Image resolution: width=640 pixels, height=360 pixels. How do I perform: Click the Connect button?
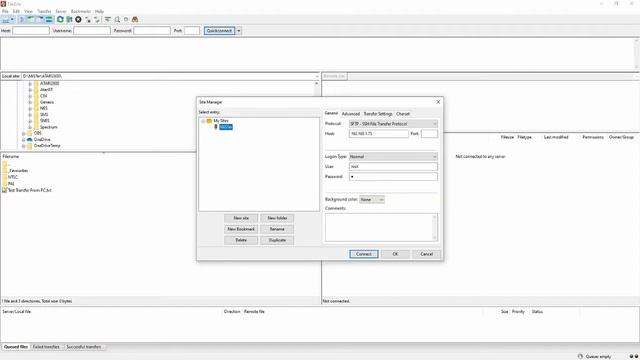364,254
